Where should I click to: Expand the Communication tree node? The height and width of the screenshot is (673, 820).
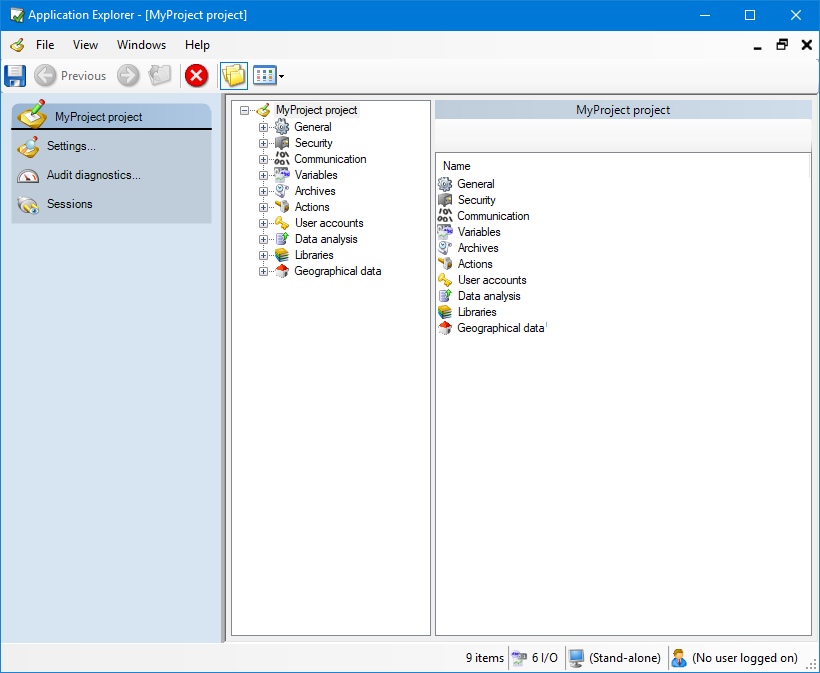264,159
